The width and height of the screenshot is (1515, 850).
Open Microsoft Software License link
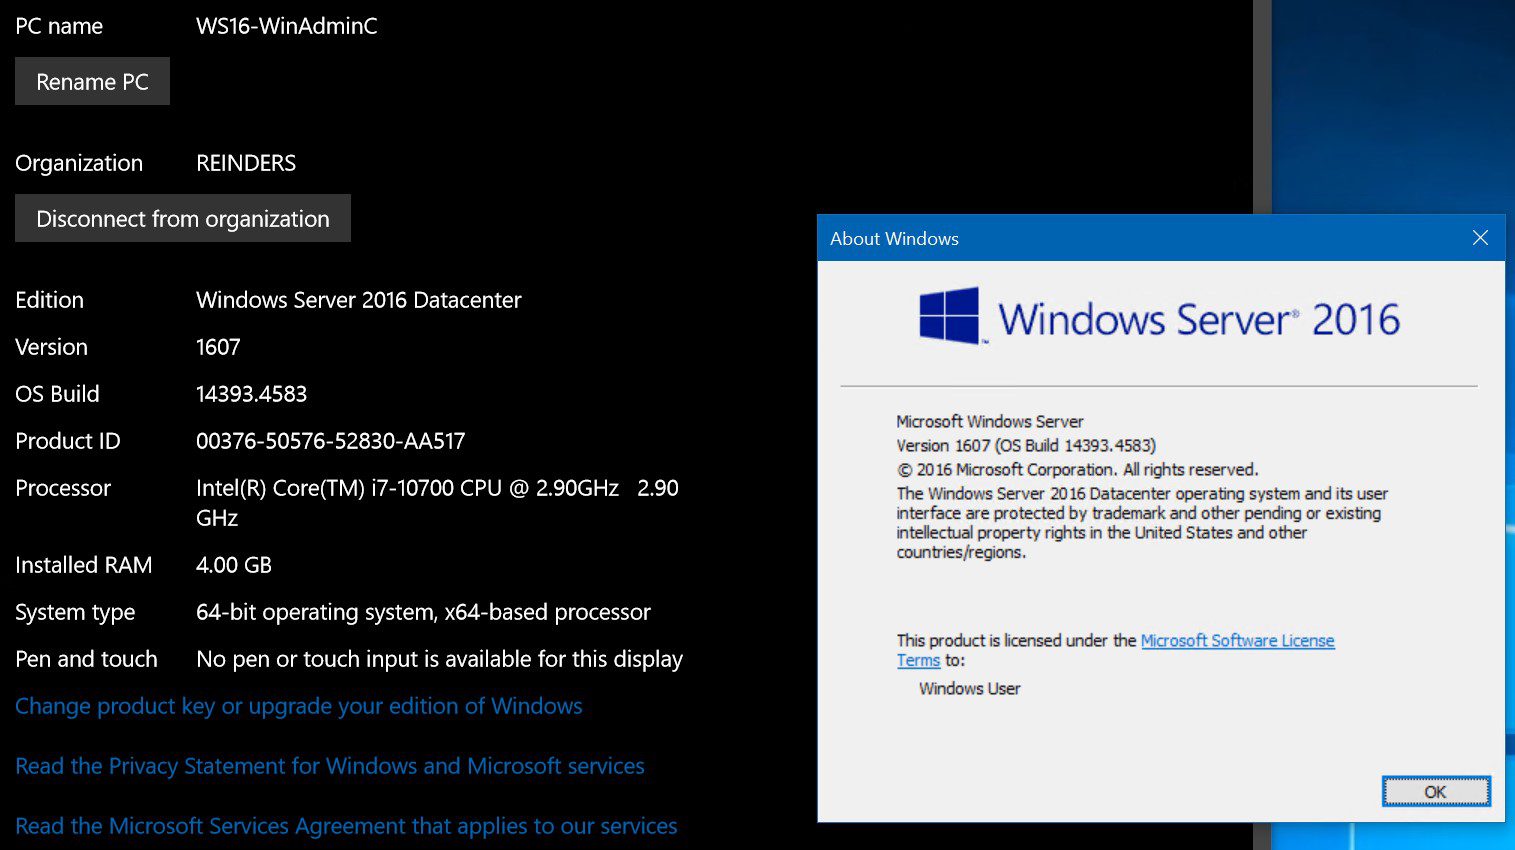point(1237,640)
